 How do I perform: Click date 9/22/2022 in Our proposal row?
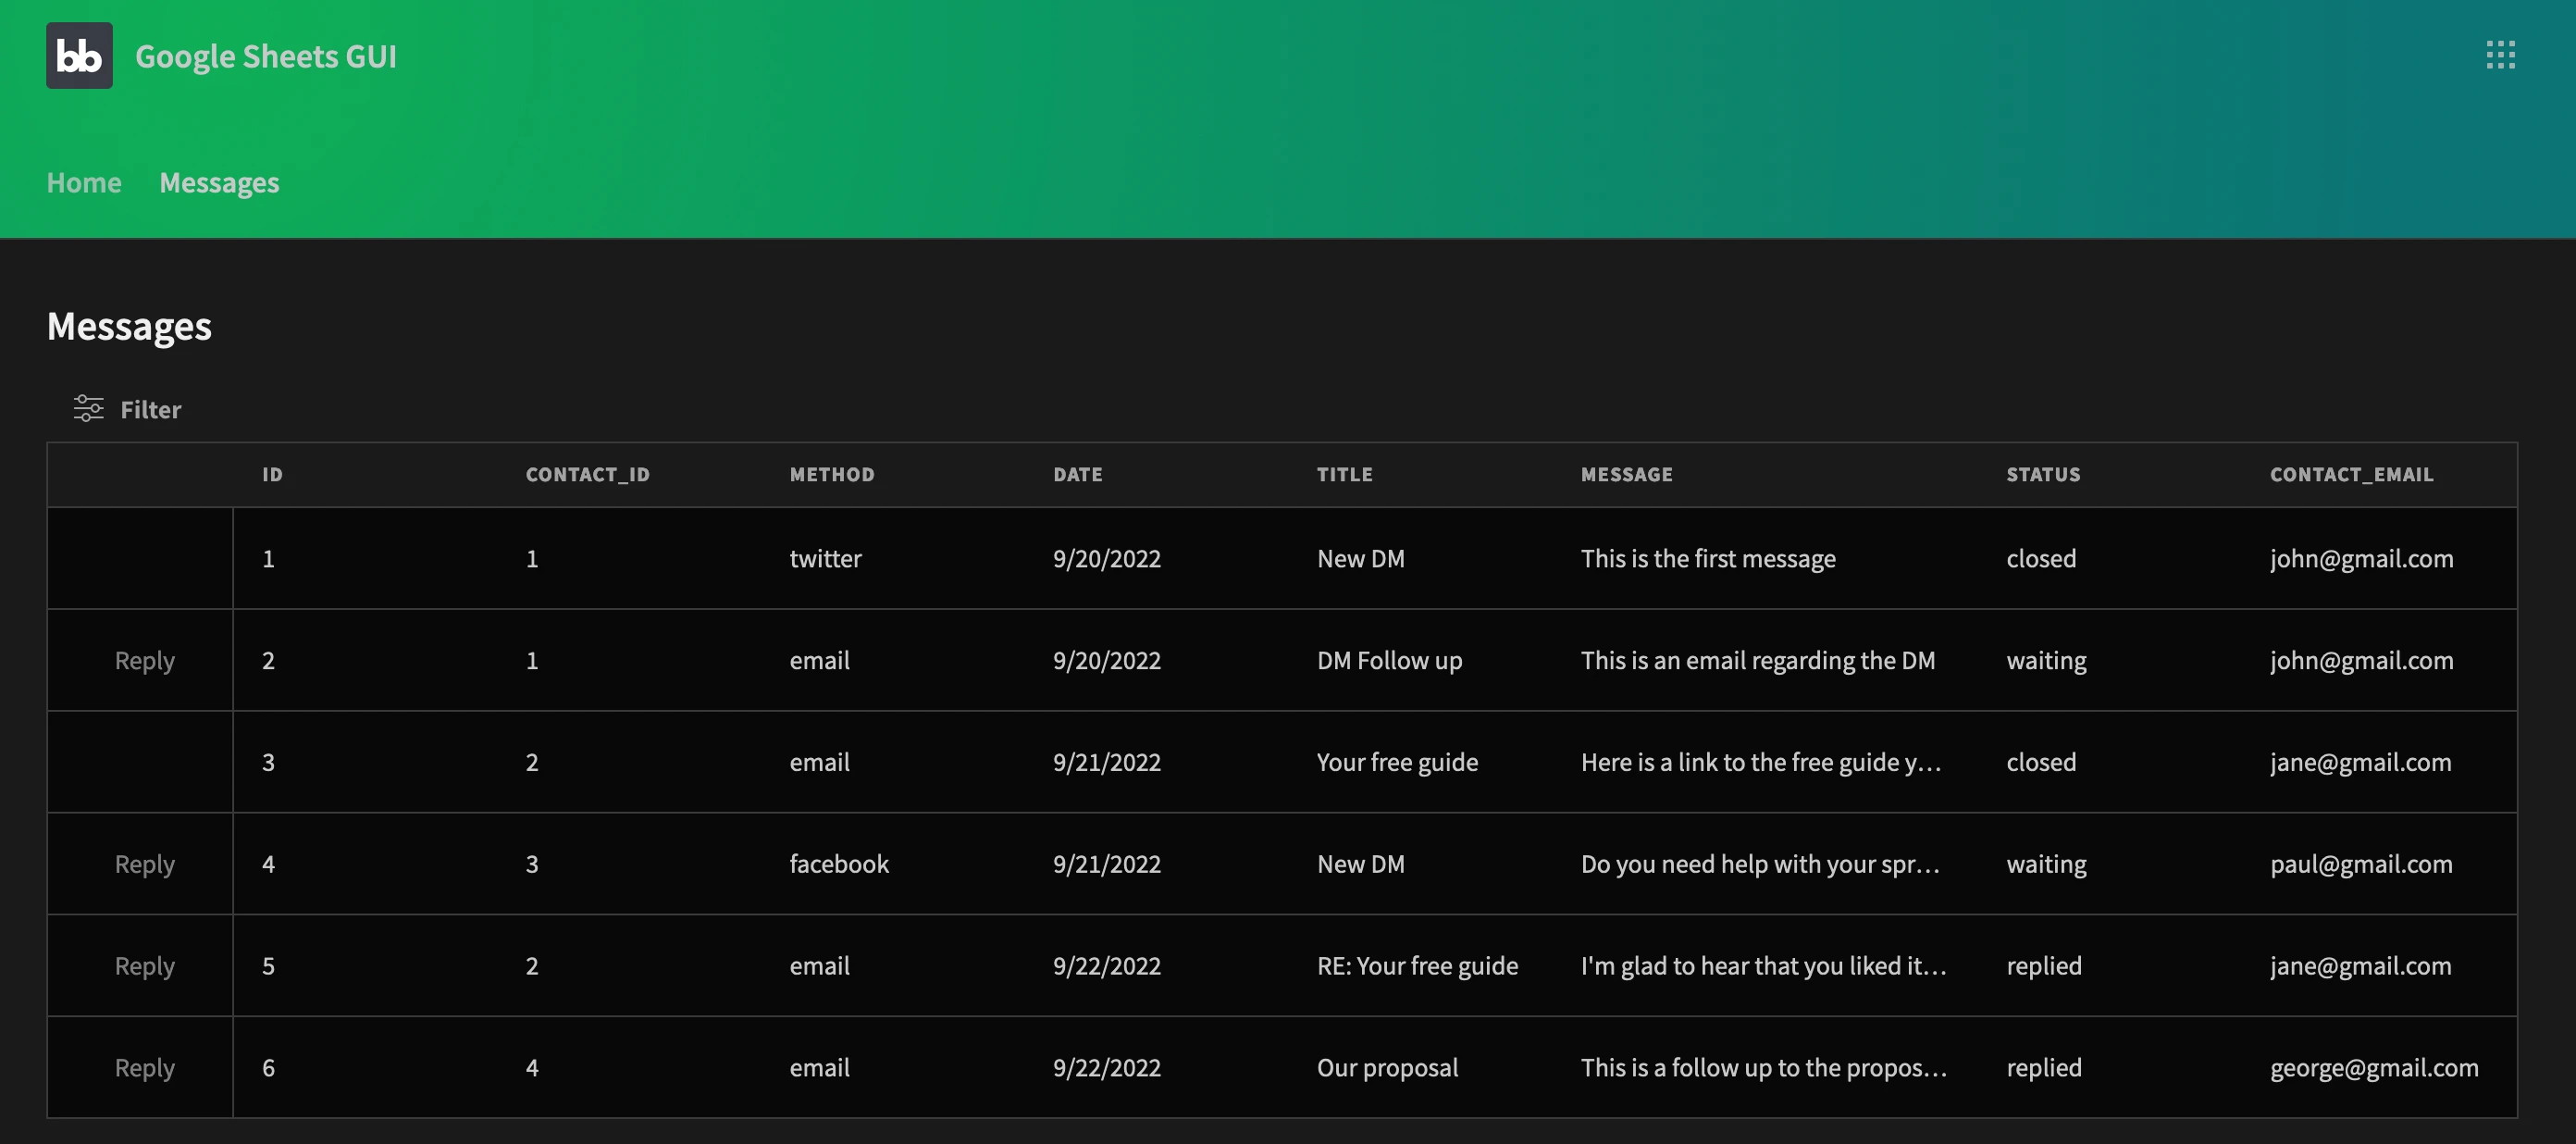(x=1106, y=1067)
